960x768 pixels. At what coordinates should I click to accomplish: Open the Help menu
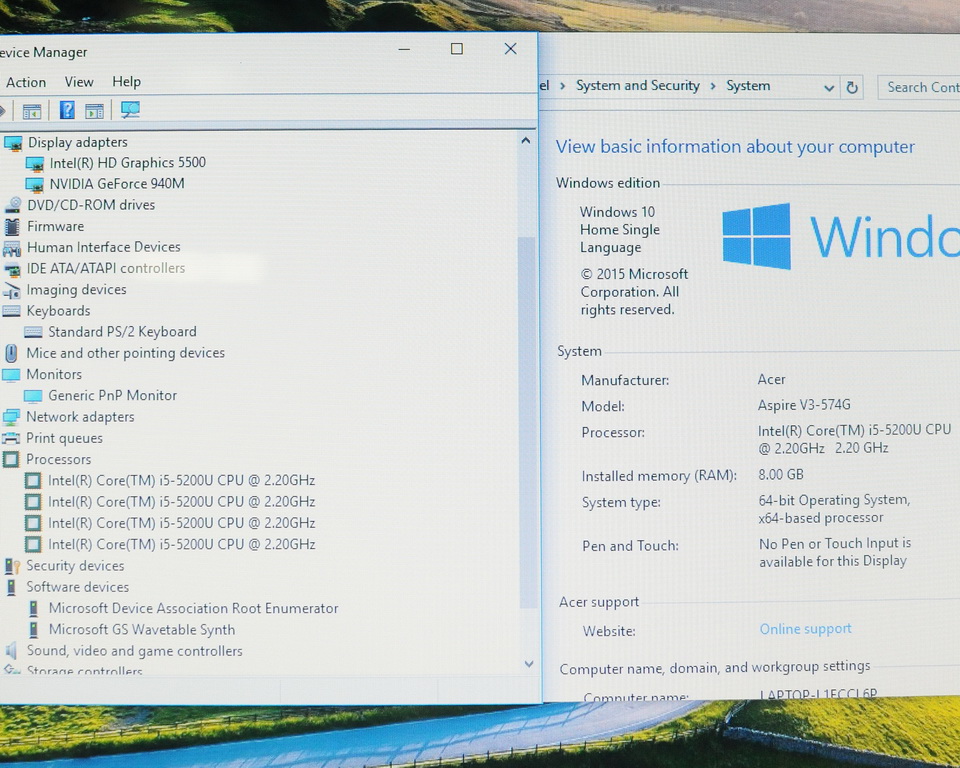(x=126, y=81)
